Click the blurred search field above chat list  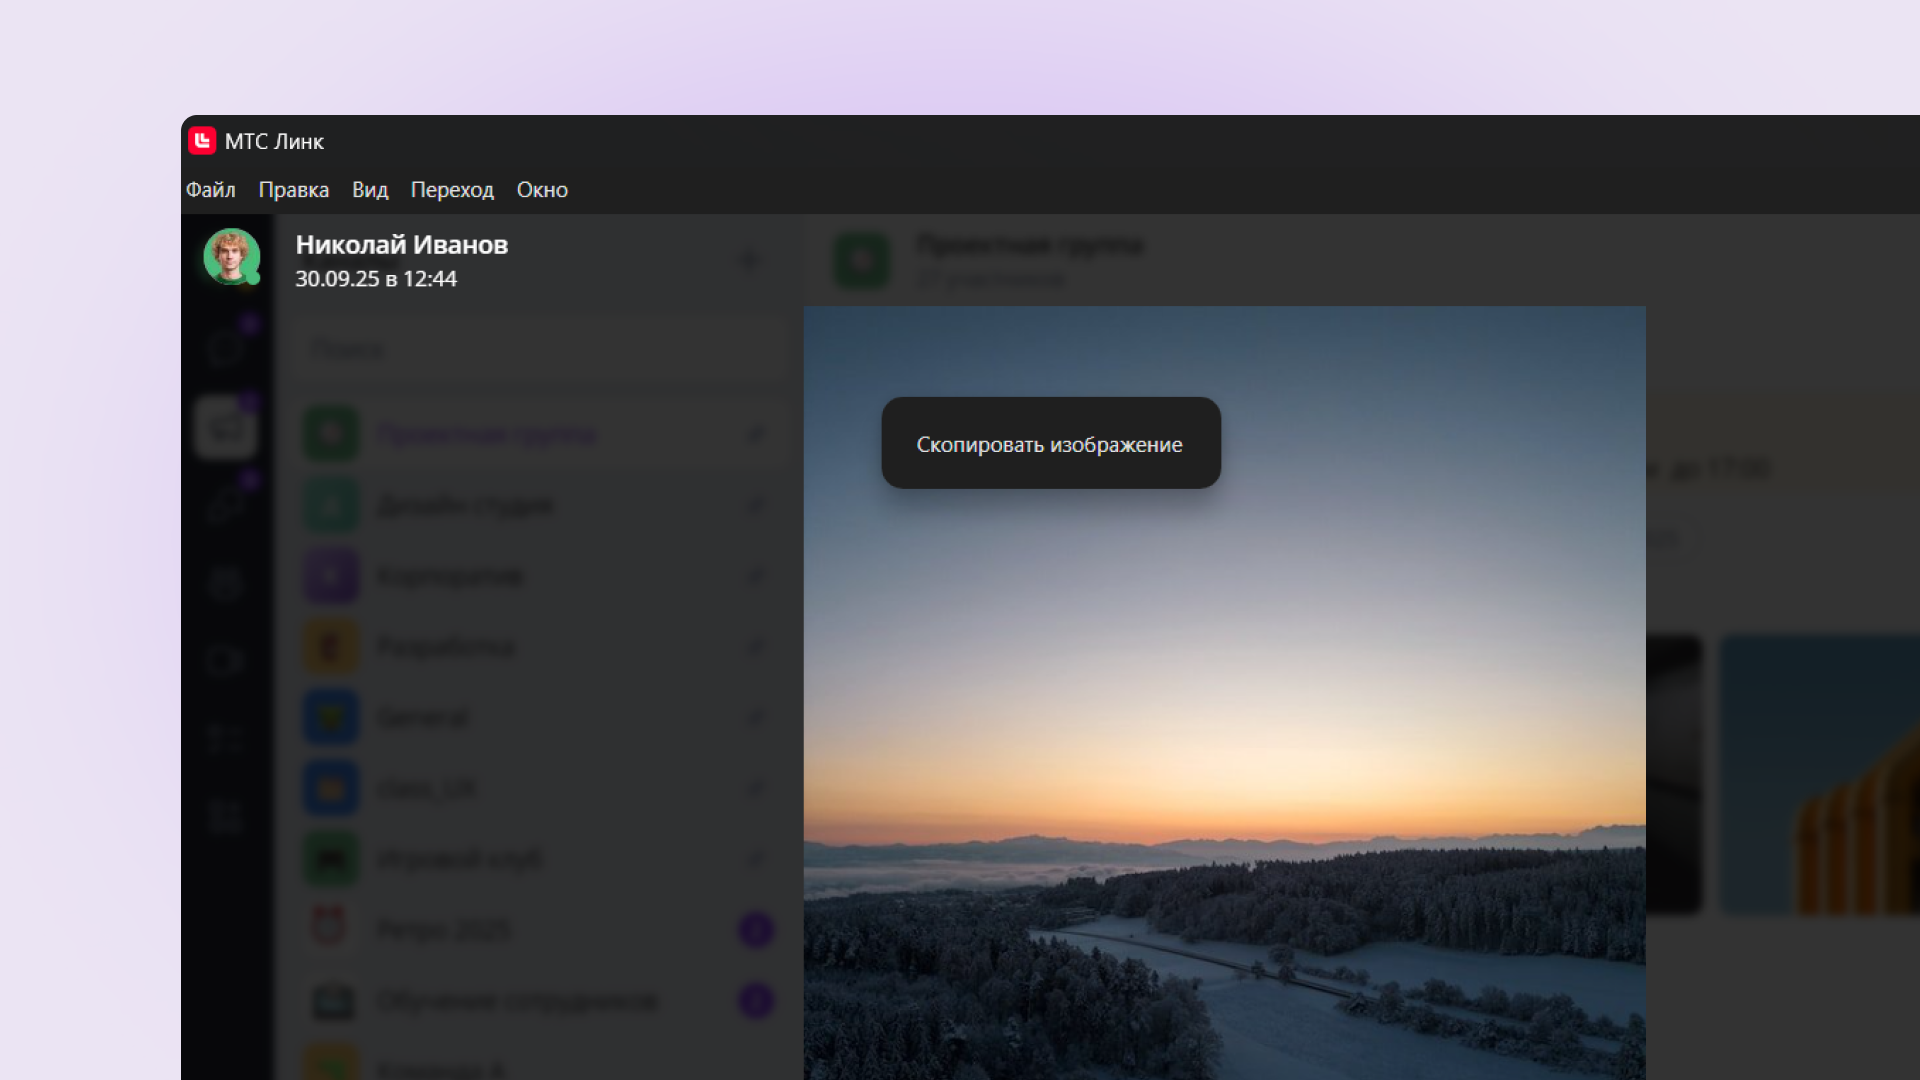540,350
